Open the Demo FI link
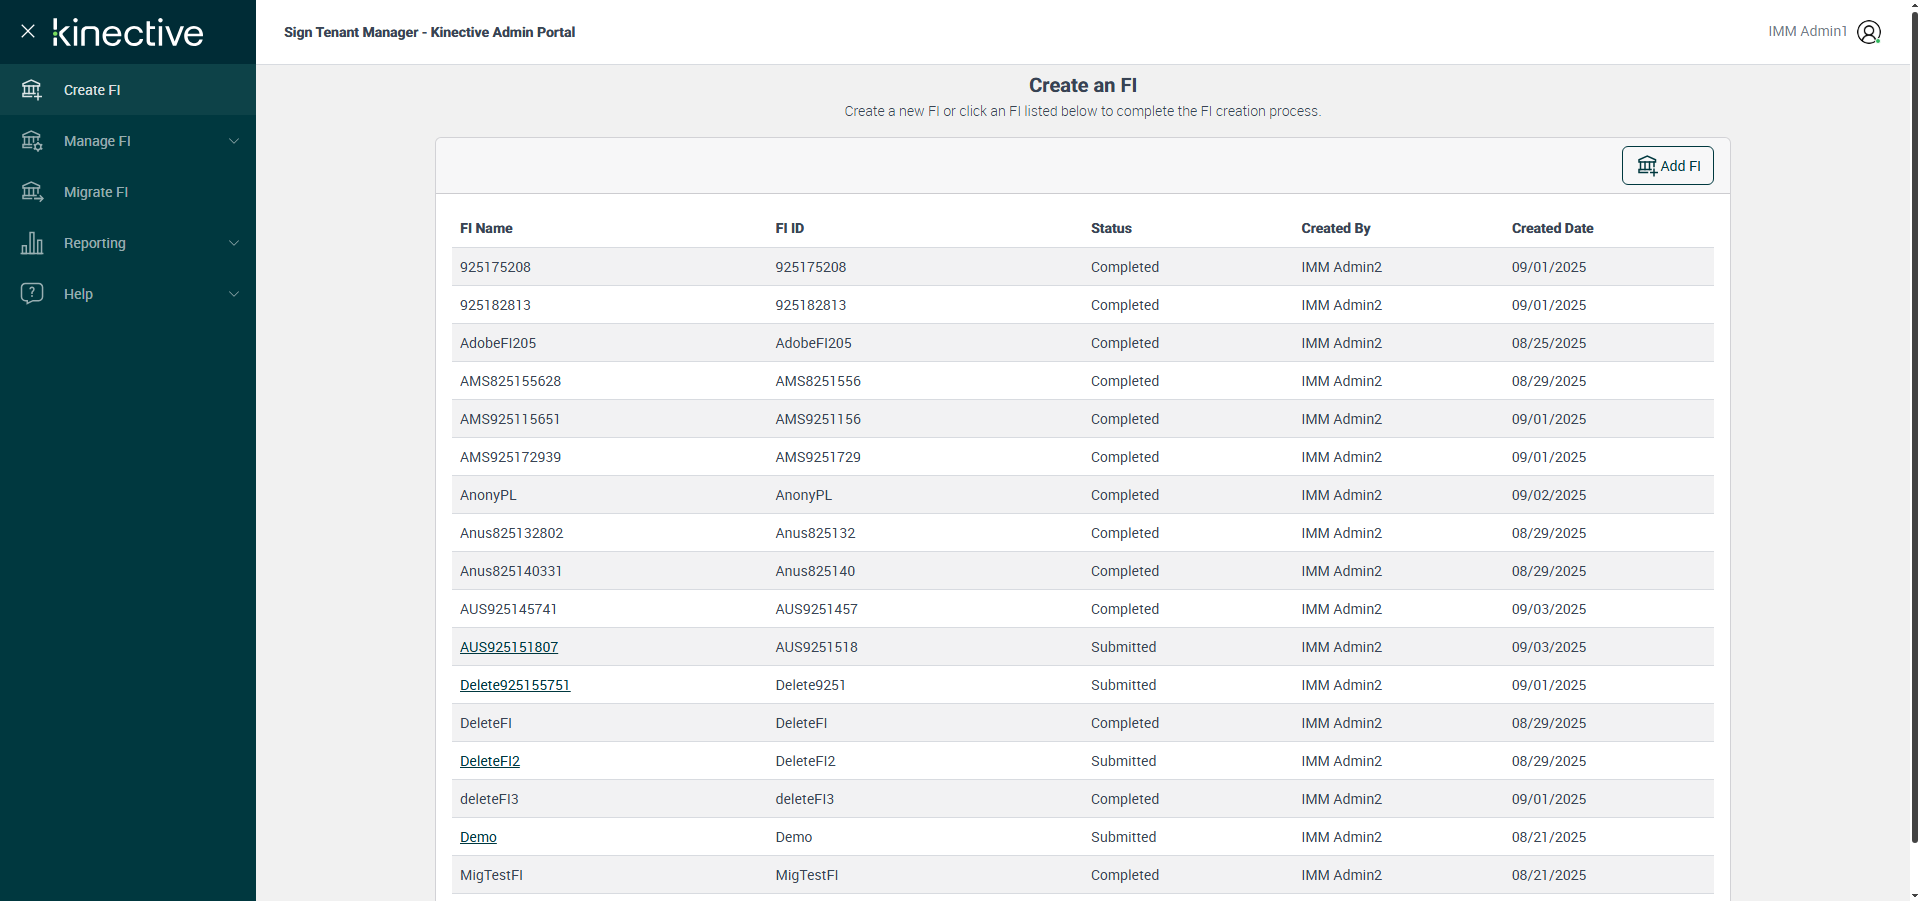 (478, 837)
